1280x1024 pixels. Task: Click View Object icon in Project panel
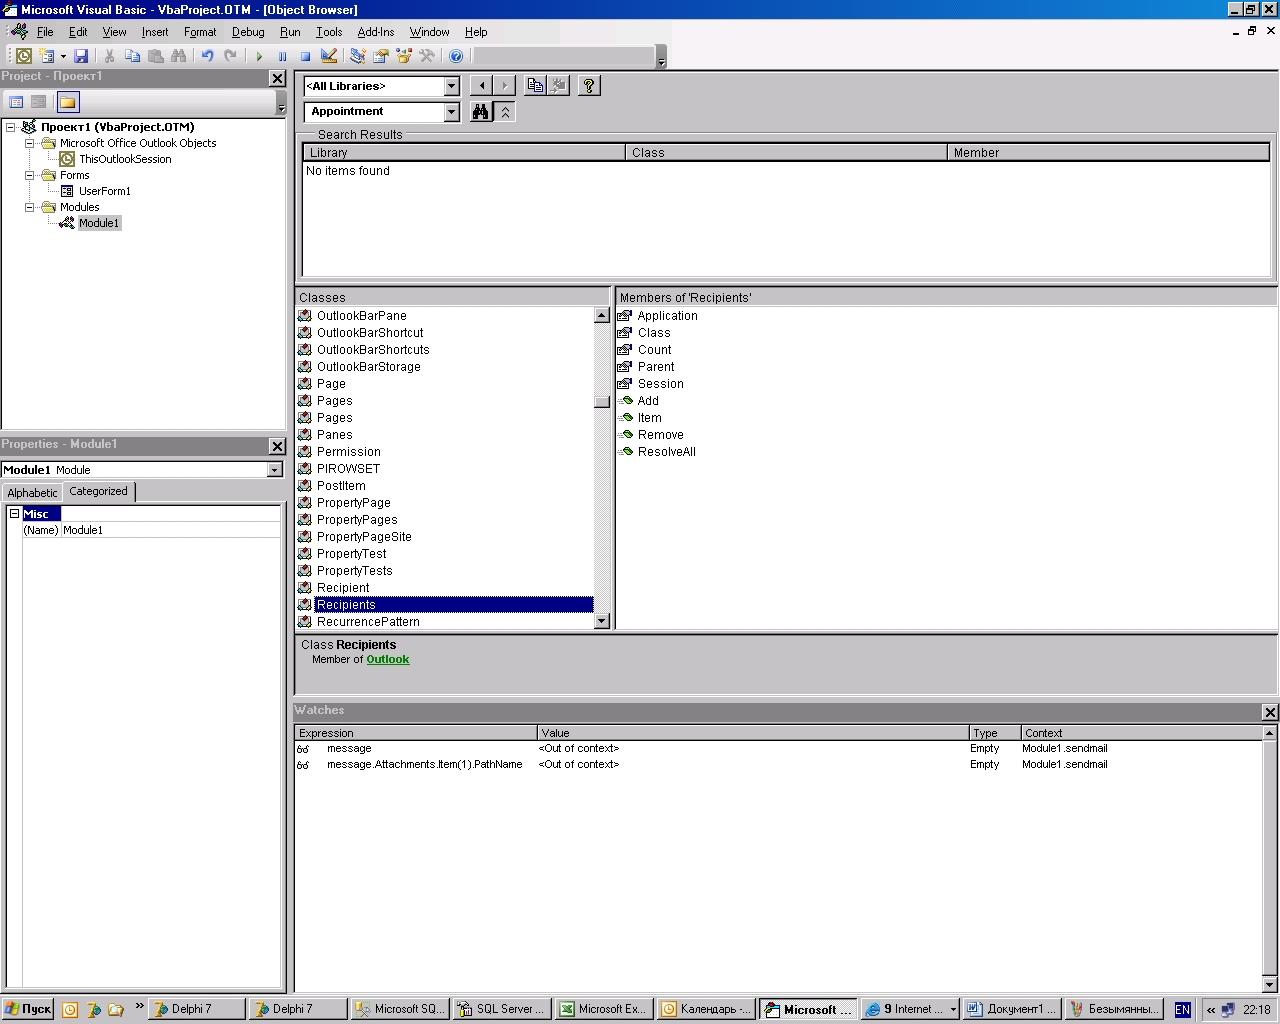tap(38, 102)
